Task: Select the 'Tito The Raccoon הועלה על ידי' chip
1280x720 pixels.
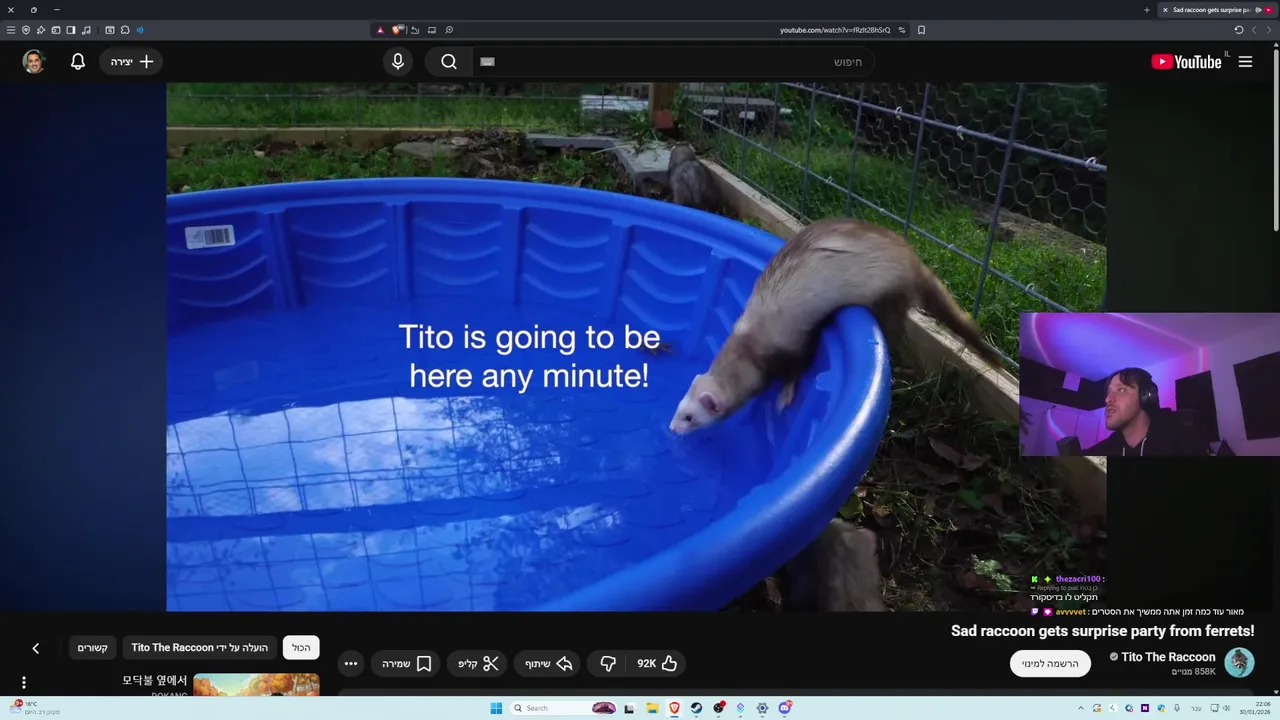Action: [200, 648]
